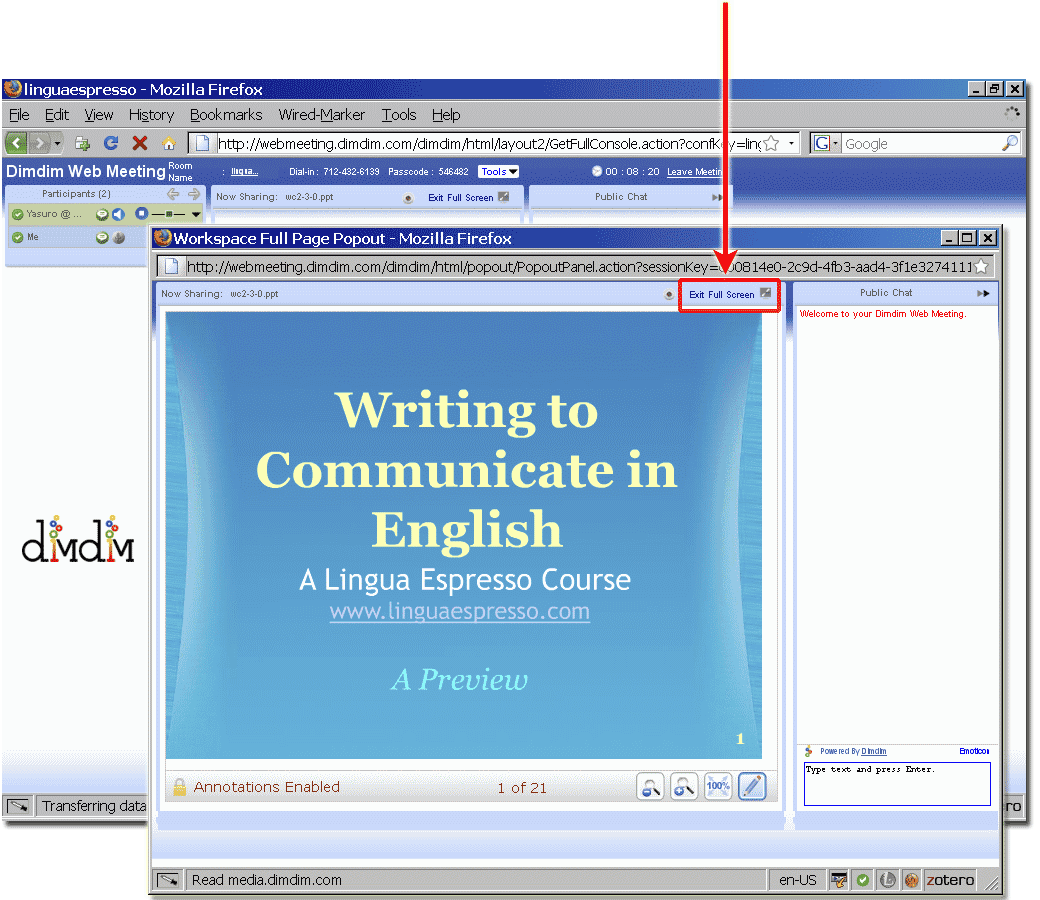Reload the page with the blue arrow
Screen dimensions: 1040x900
[111, 143]
